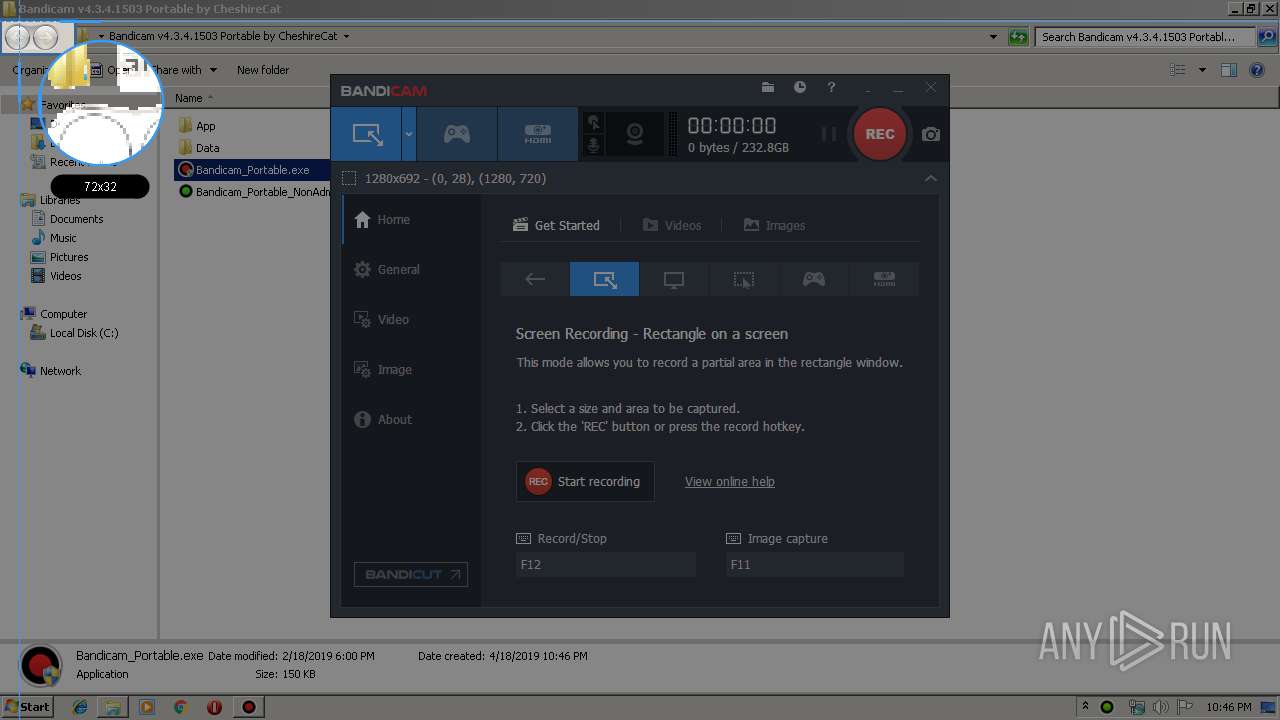Image resolution: width=1280 pixels, height=720 pixels.
Task: Open Bandicam help question mark icon
Action: pos(831,88)
